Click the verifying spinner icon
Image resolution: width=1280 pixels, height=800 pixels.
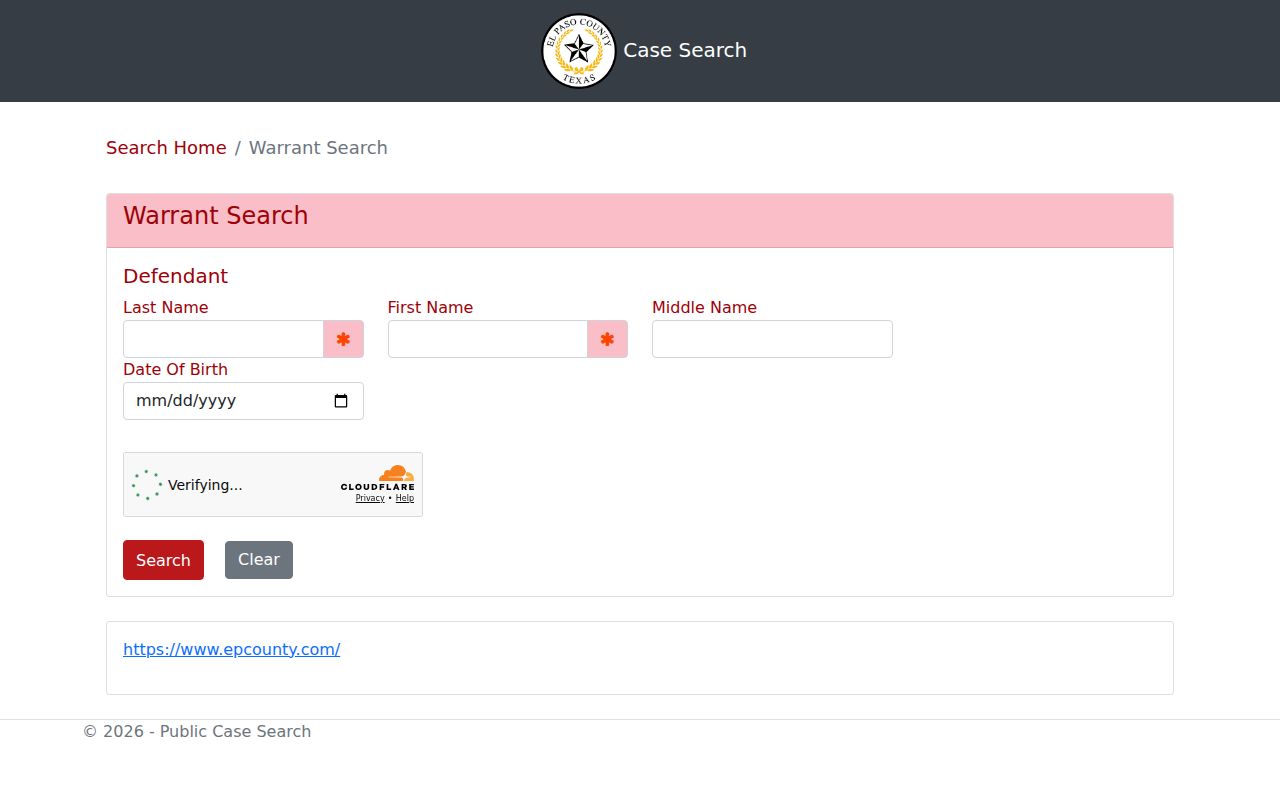coord(147,485)
